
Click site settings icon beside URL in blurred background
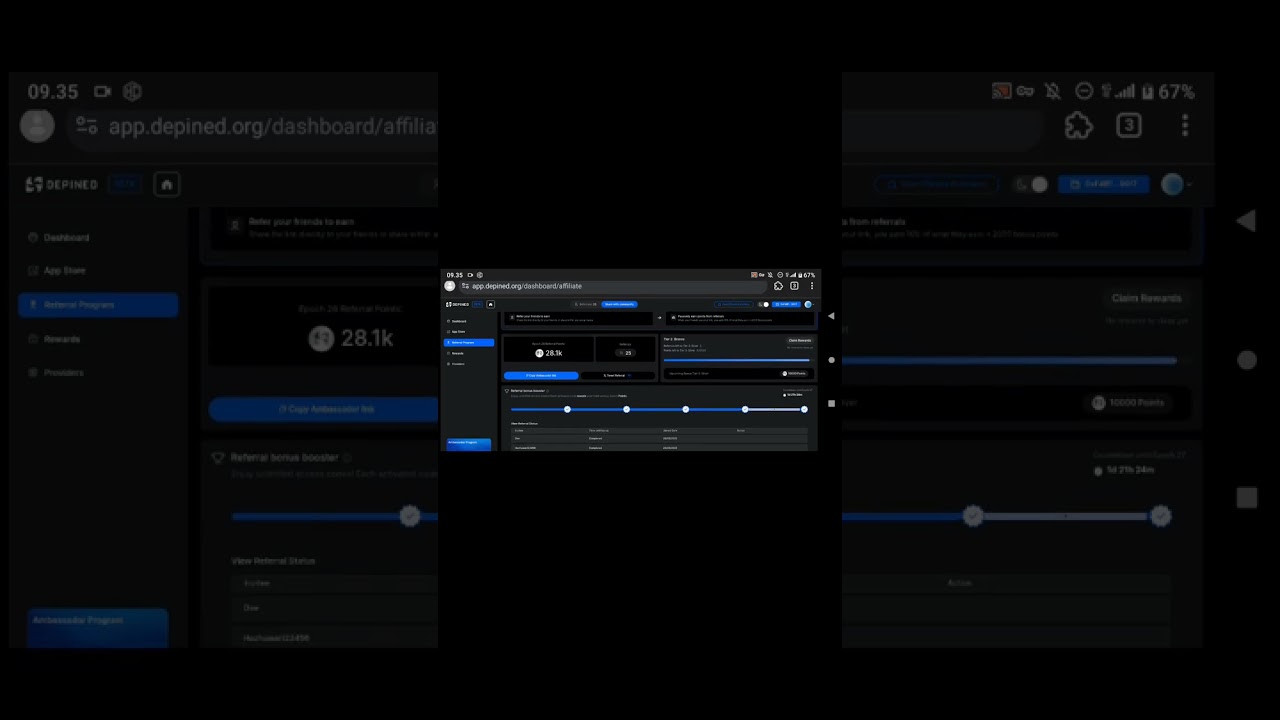point(87,126)
